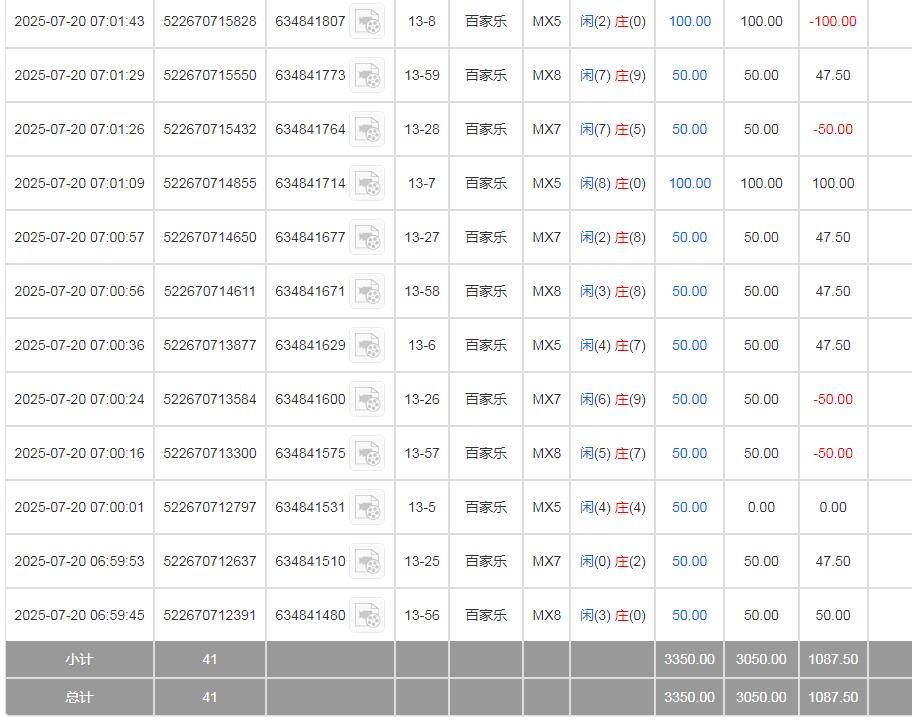Click blue 100.00 bet amount at 07:01:09

click(689, 183)
